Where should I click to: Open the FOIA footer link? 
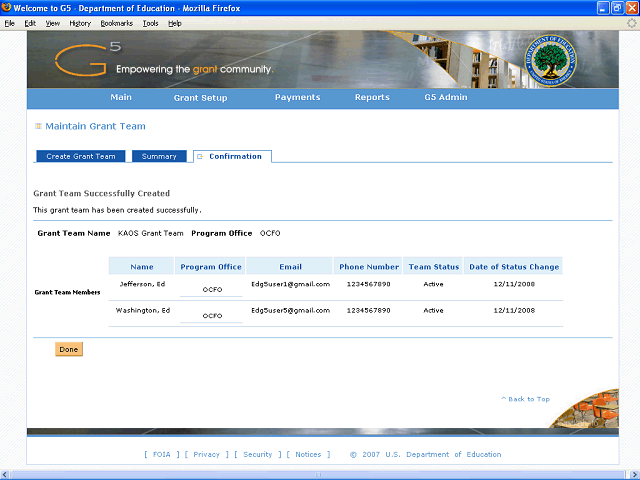click(x=161, y=455)
